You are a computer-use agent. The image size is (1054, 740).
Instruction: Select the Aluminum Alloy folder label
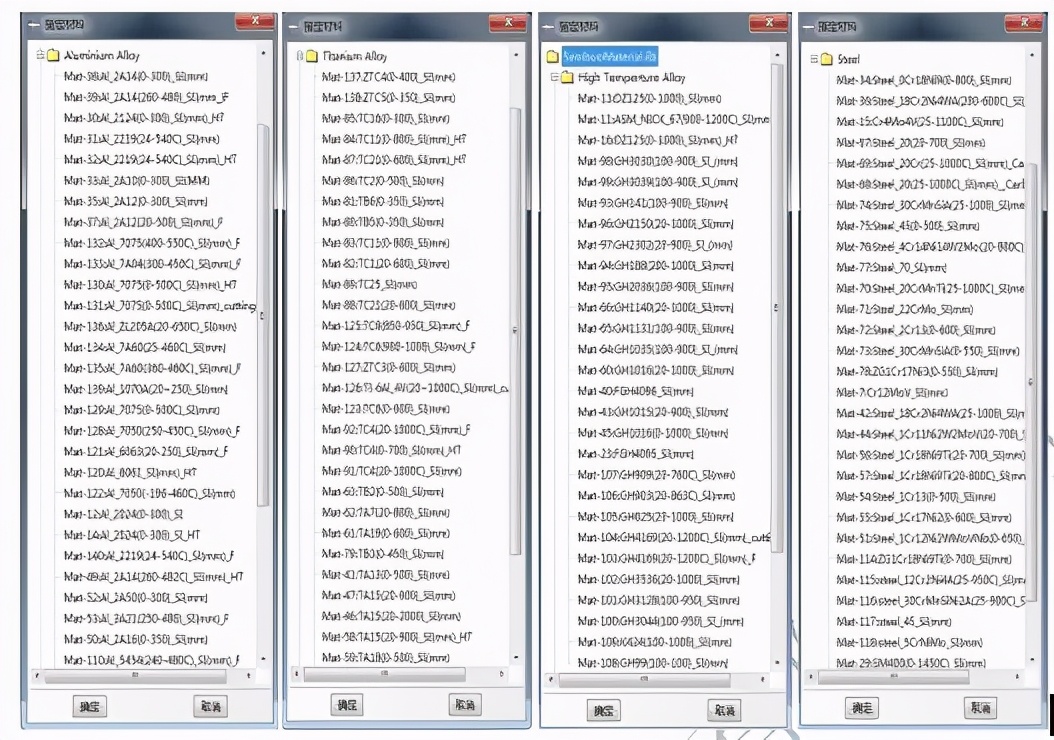click(x=102, y=55)
